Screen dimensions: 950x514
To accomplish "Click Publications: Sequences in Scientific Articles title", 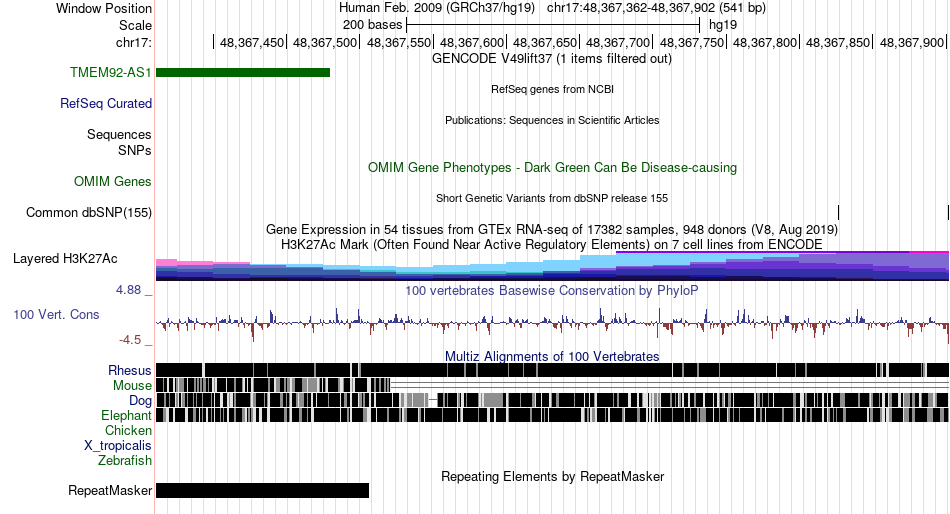I will point(552,120).
